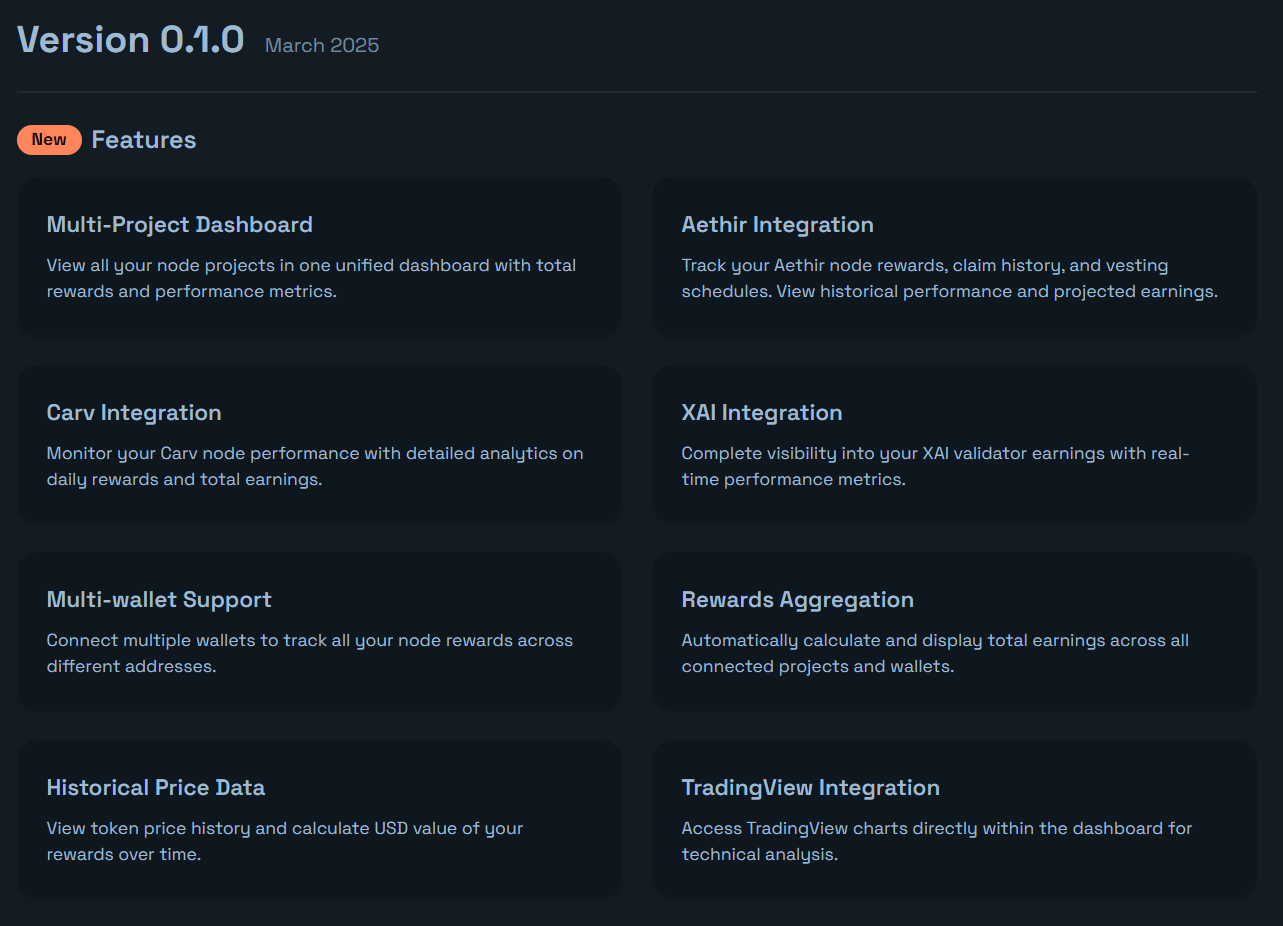Click the Multi-wallet Support card title
This screenshot has width=1283, height=926.
pyautogui.click(x=159, y=600)
